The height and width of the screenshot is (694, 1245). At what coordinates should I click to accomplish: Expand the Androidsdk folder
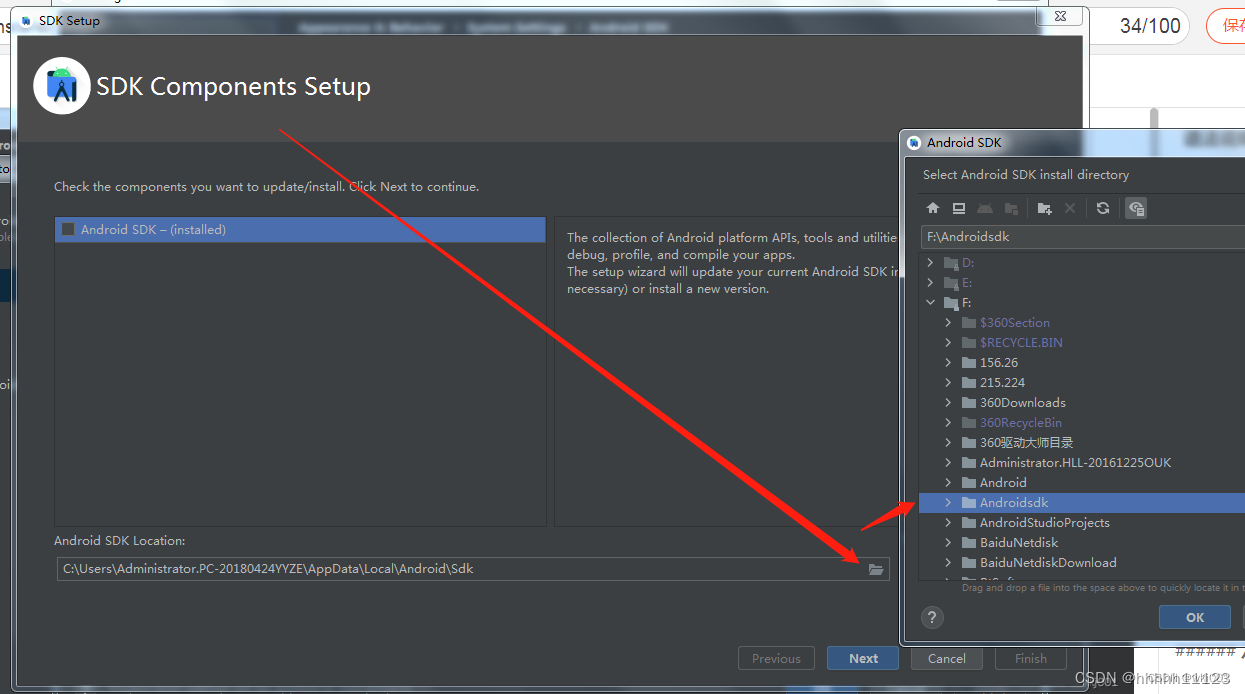click(x=948, y=503)
